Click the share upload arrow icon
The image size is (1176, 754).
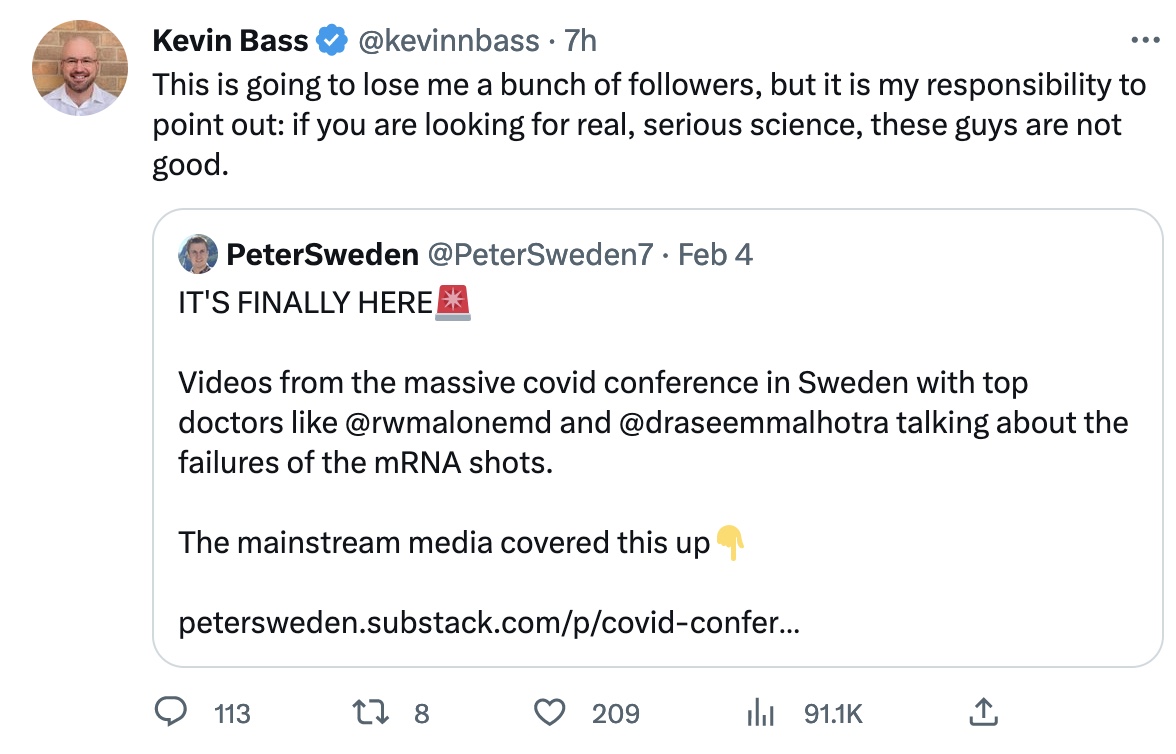pos(983,712)
